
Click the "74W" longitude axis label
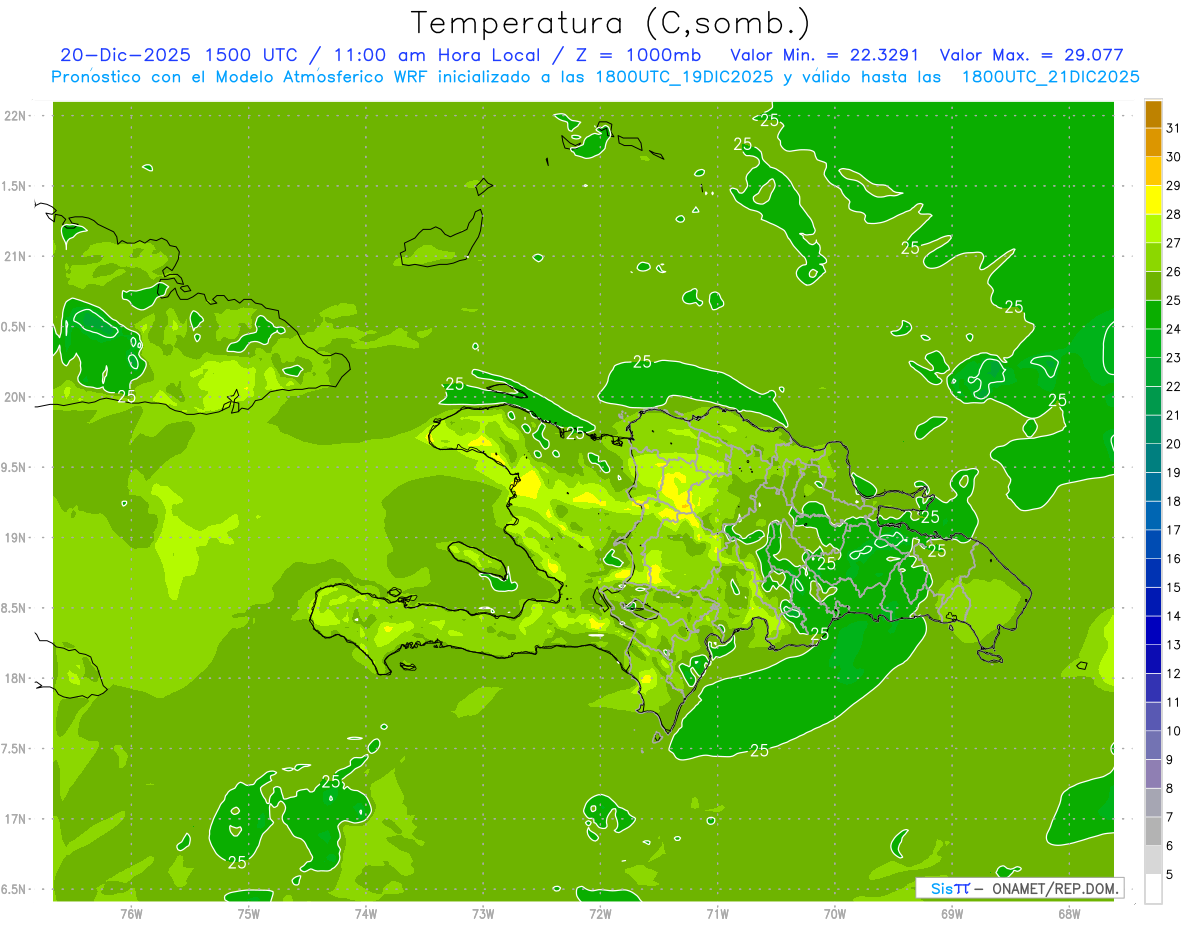(366, 913)
